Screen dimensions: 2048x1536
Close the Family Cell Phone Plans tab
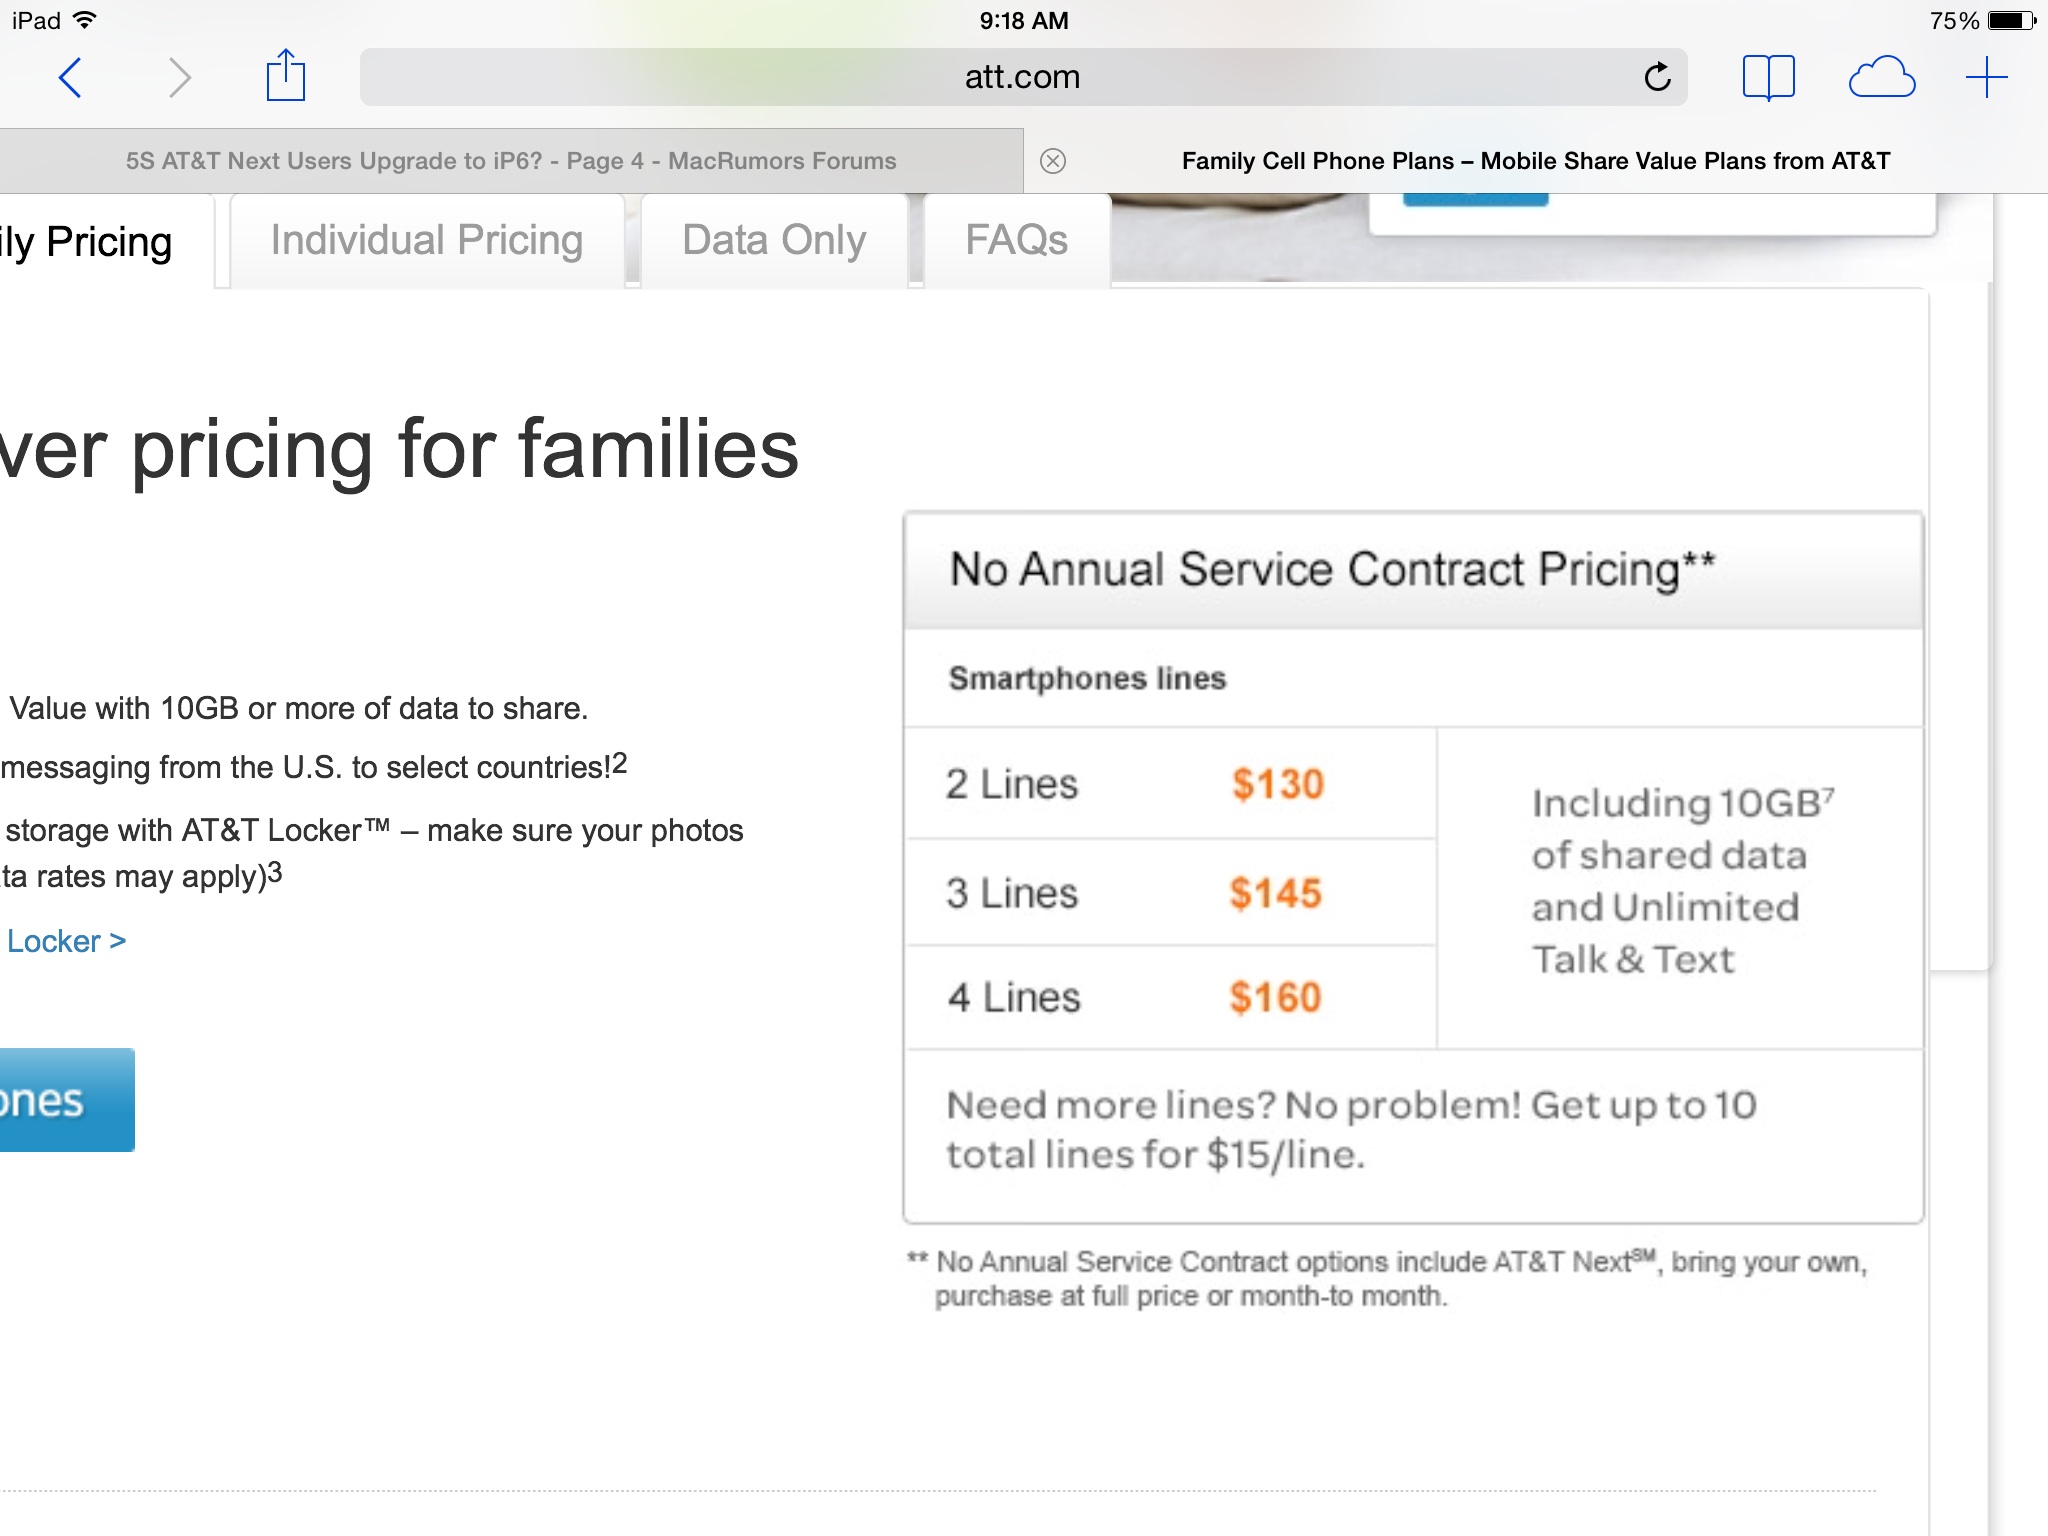tap(1053, 161)
